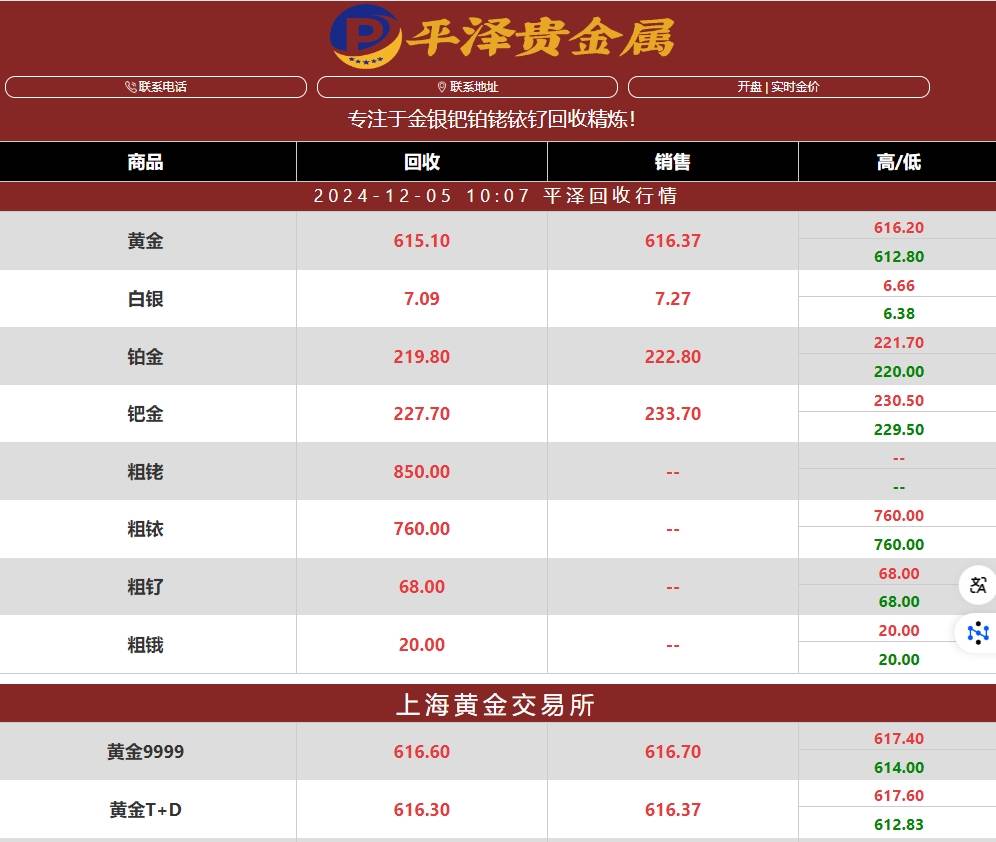
Task: Click the 回收 column header
Action: 422,162
